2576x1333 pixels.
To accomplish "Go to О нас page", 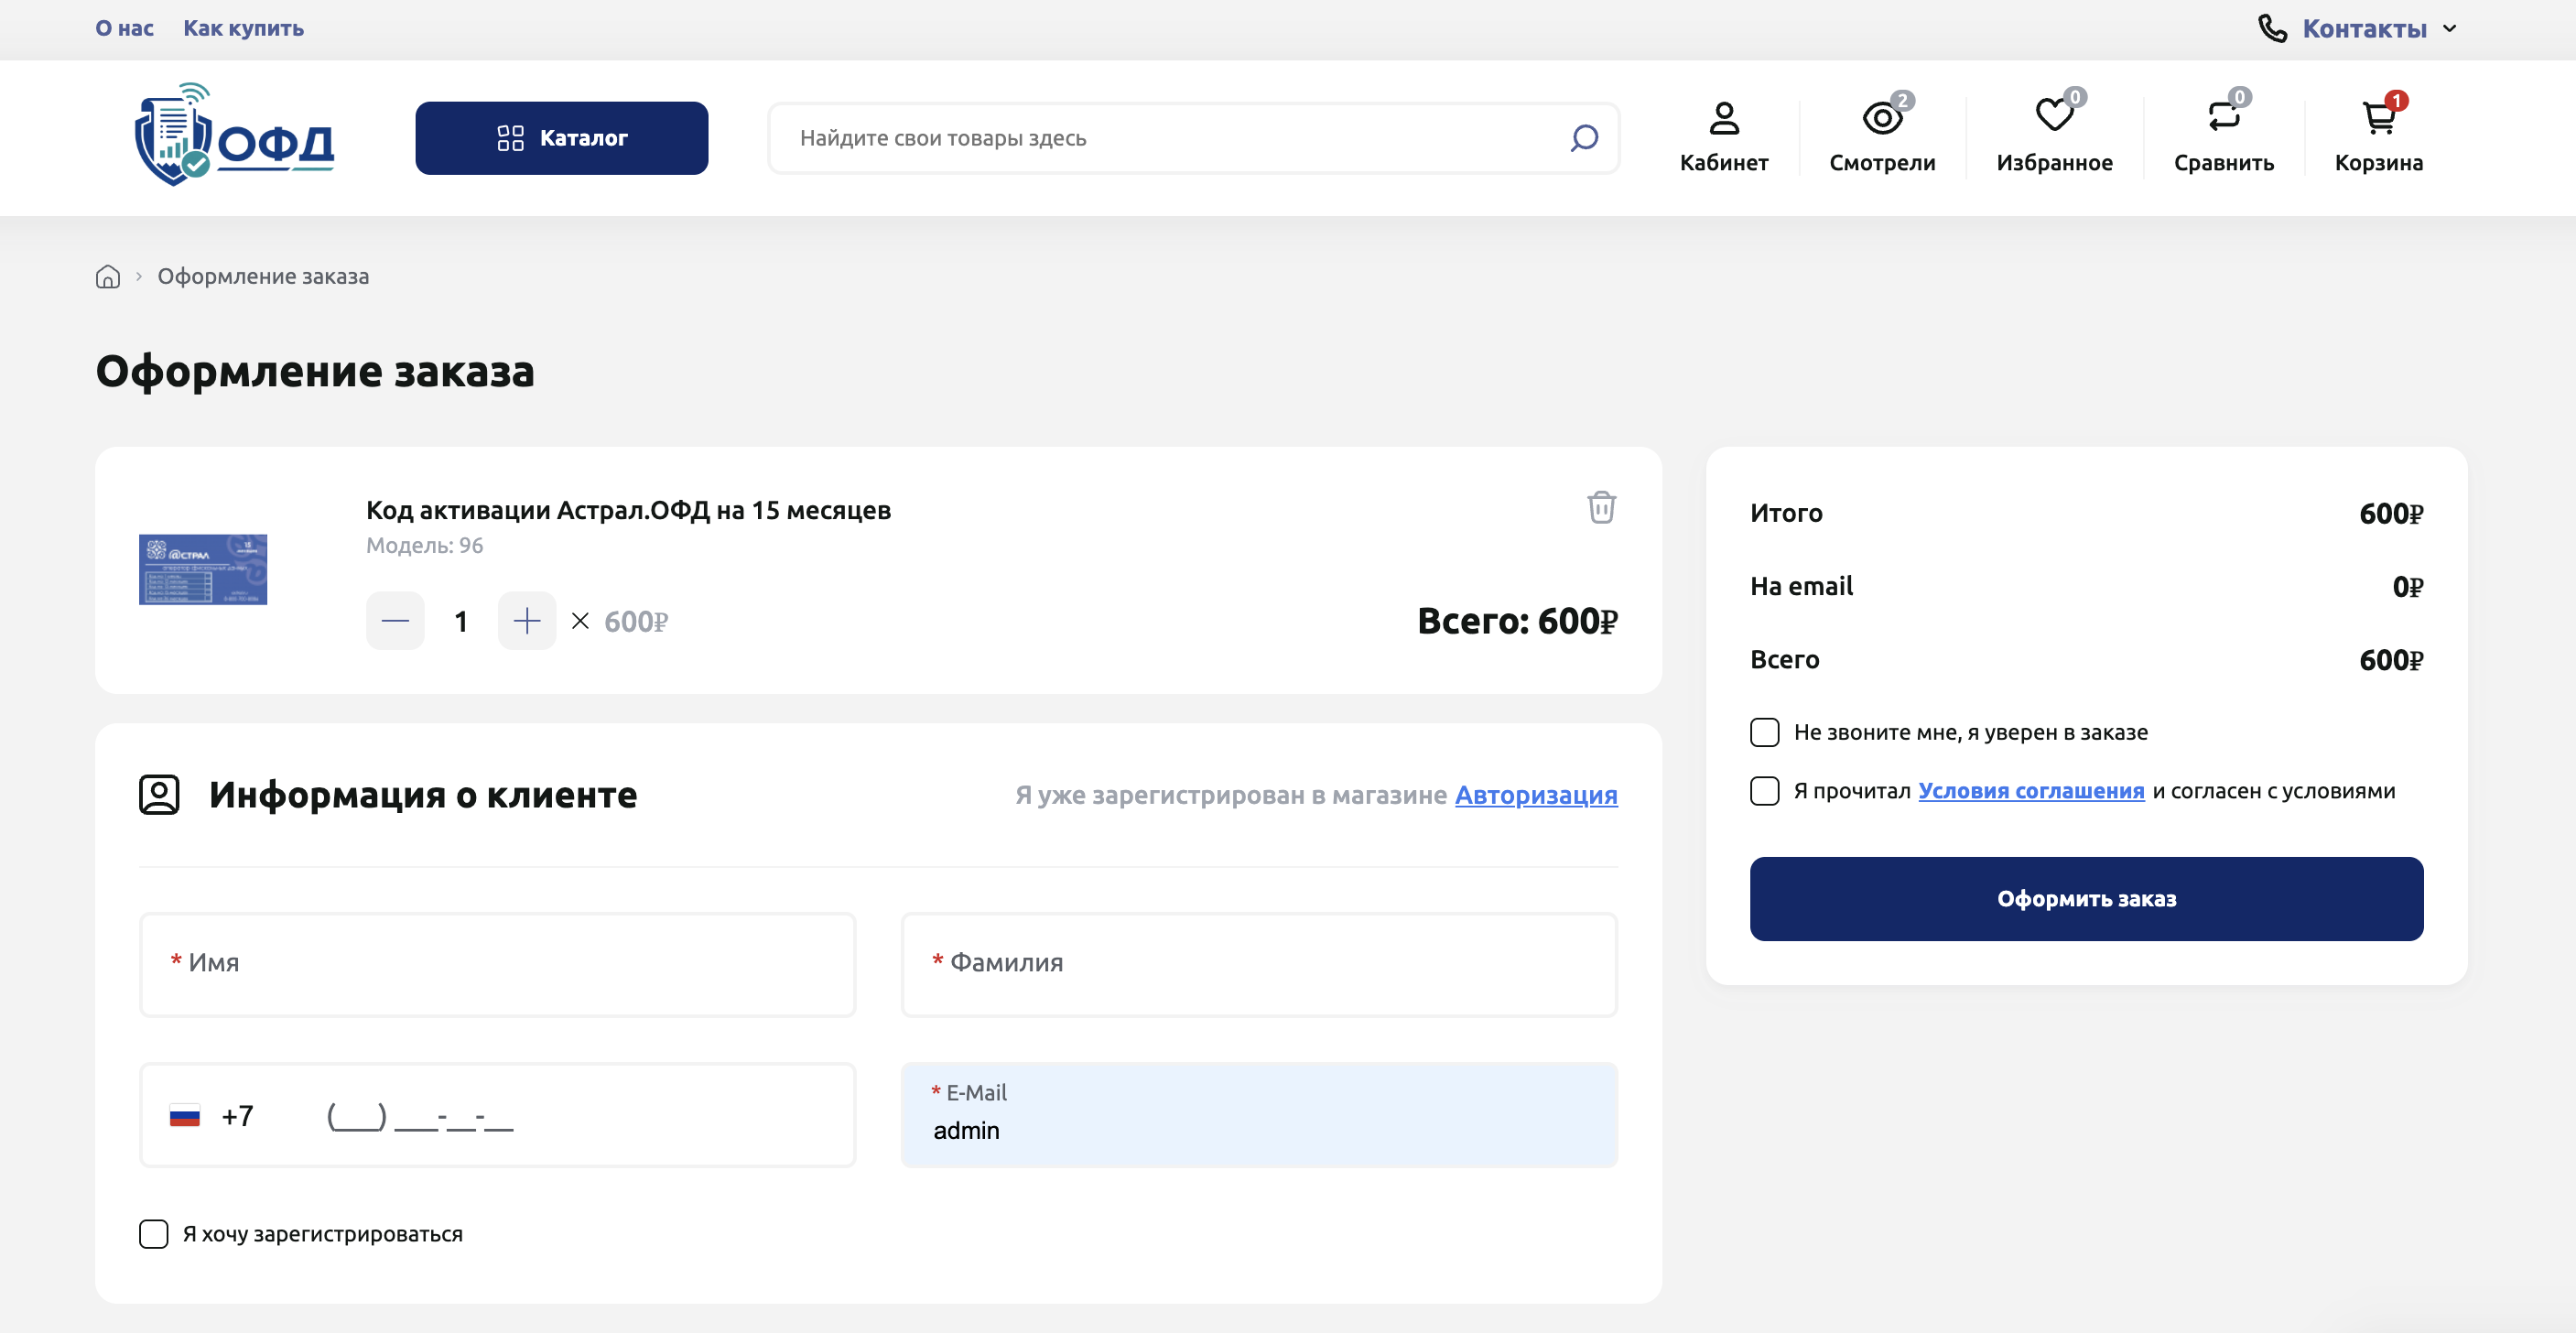I will click(x=125, y=28).
